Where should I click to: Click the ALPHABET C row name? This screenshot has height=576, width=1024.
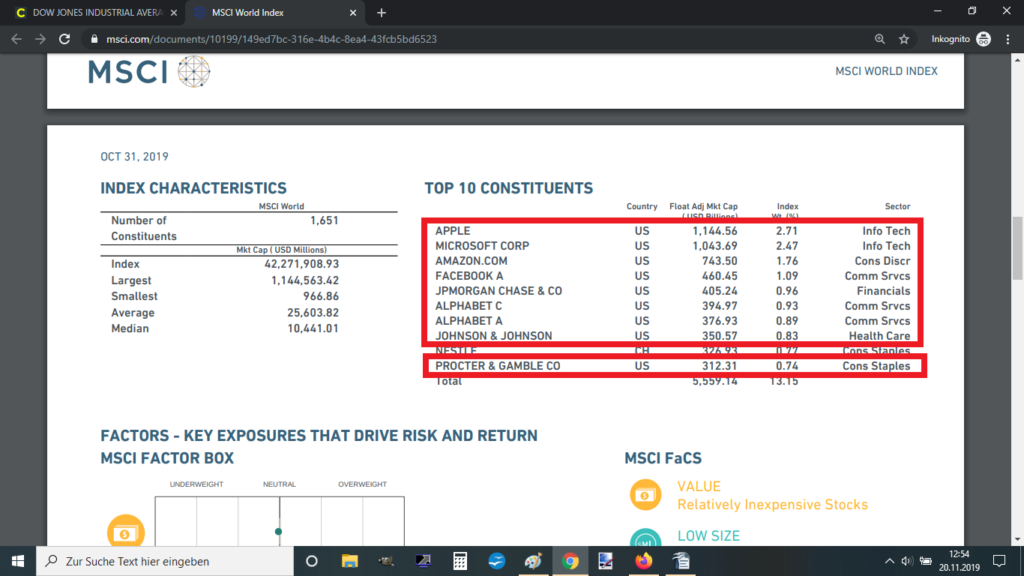point(469,306)
